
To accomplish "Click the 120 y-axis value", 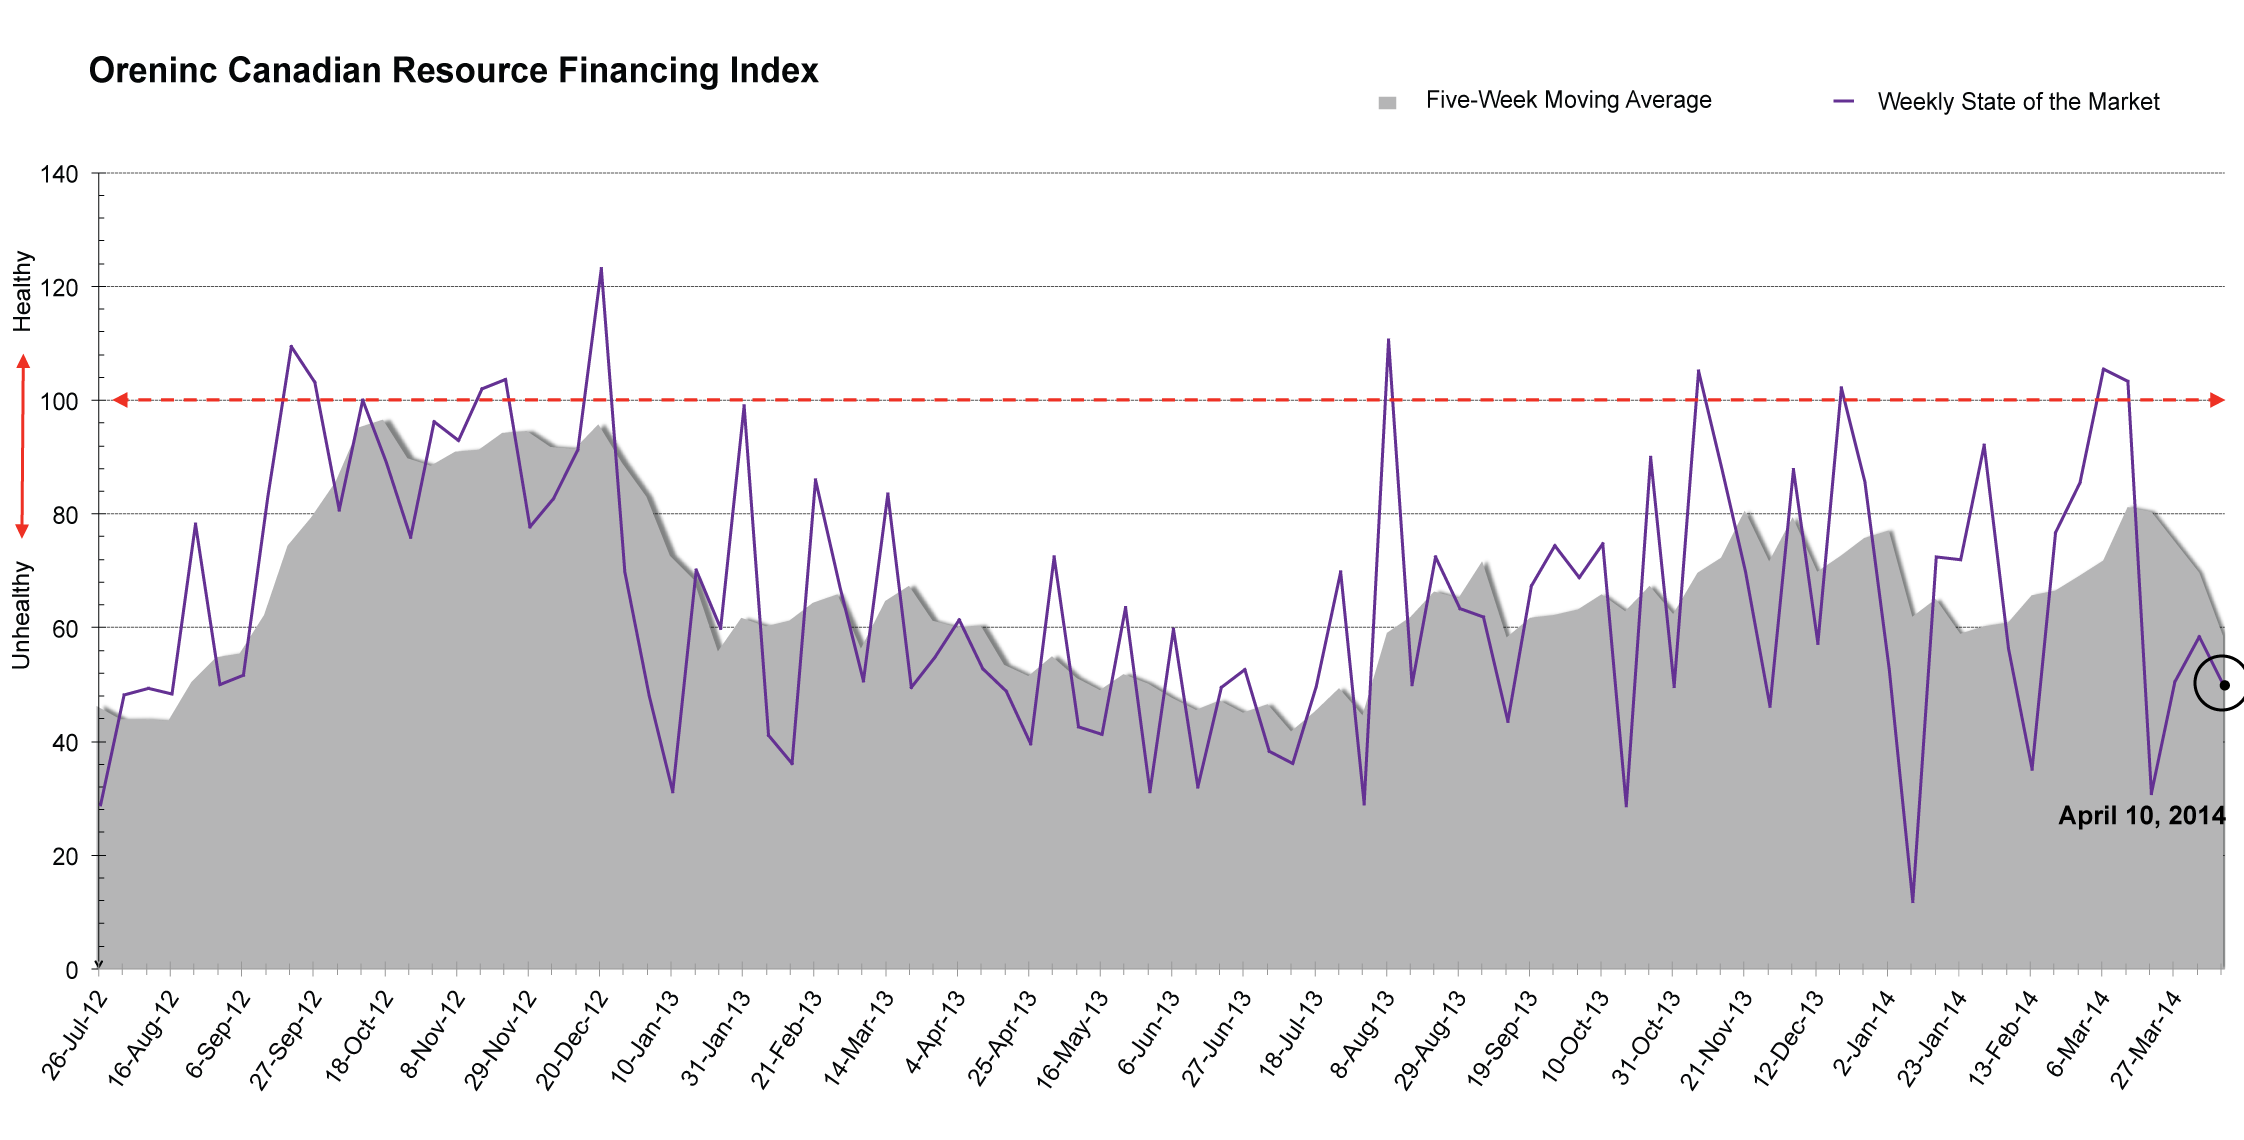I will 59,289.
